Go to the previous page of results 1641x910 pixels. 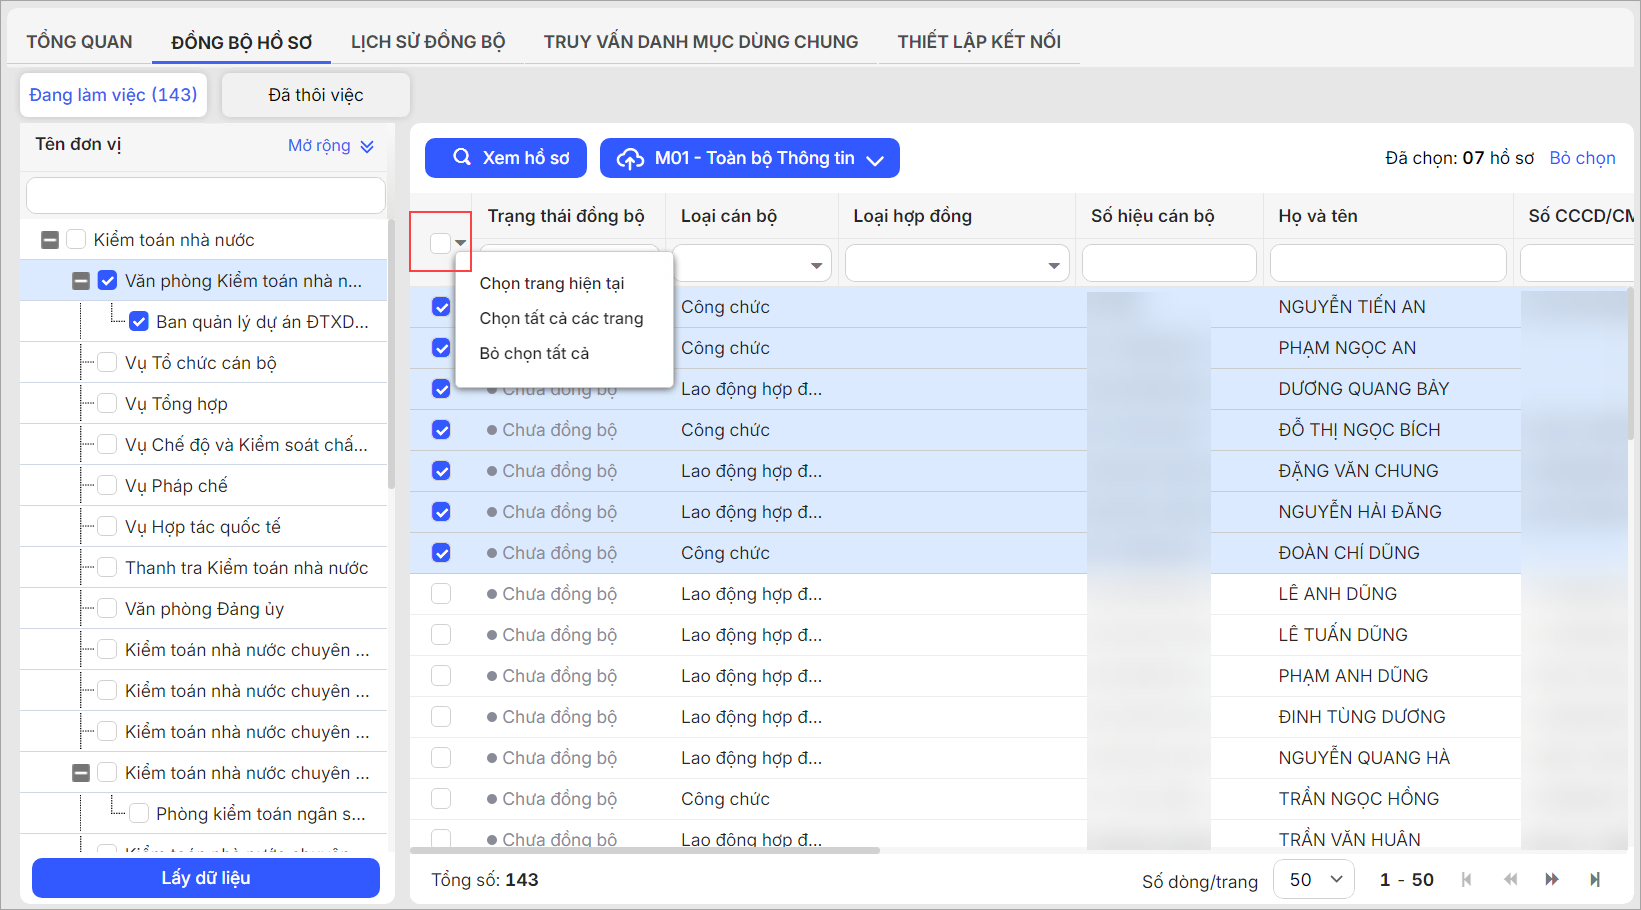click(x=1510, y=879)
